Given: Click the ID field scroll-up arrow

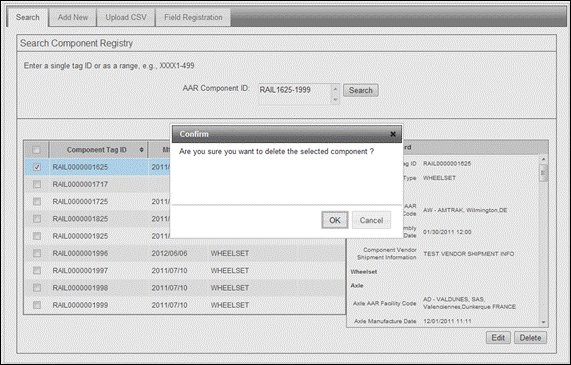Looking at the screenshot, I should coord(335,89).
